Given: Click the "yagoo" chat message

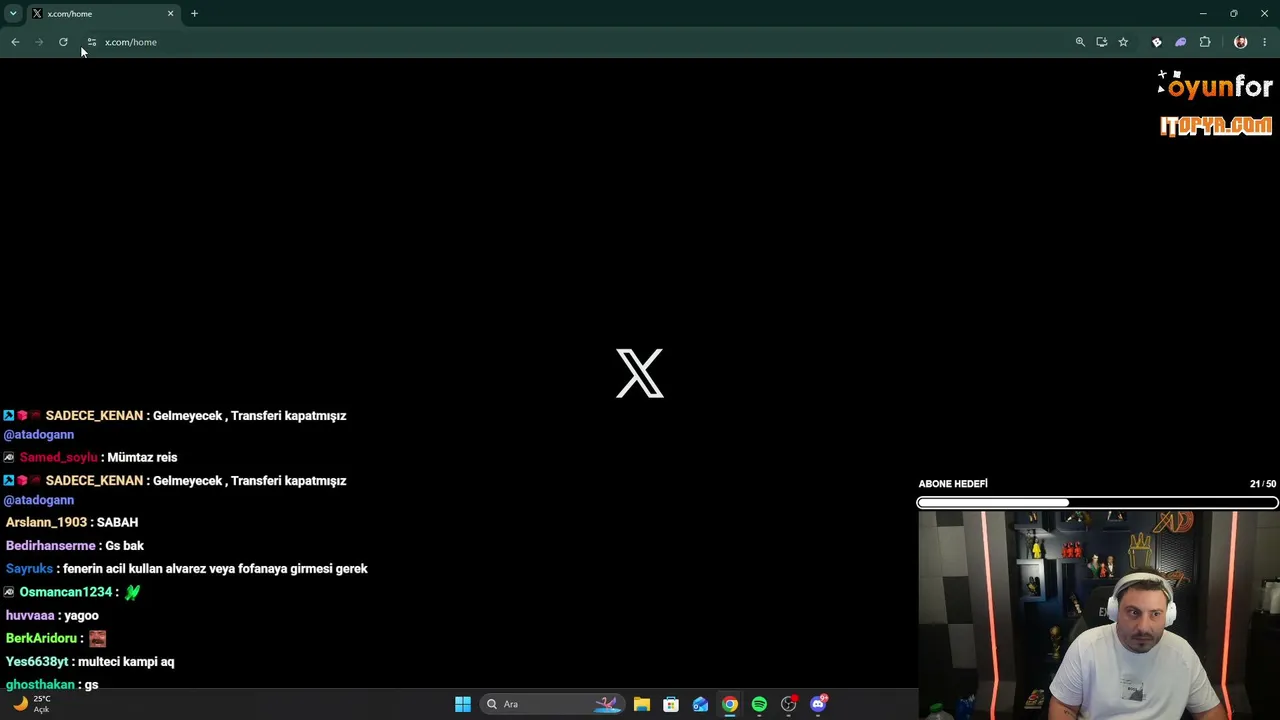Looking at the screenshot, I should click(x=81, y=616).
